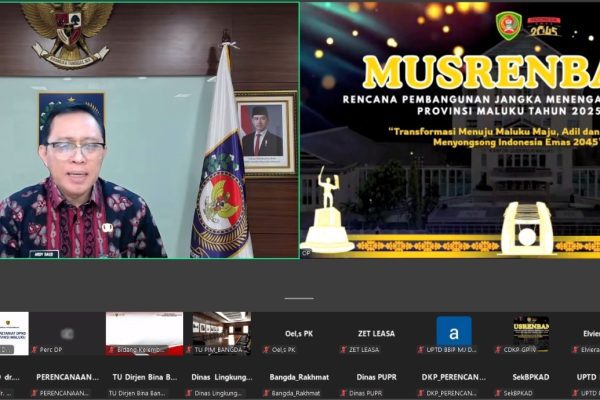Select the blurred avatar of Perc DP
This screenshot has height=400, width=600.
pyautogui.click(x=67, y=334)
